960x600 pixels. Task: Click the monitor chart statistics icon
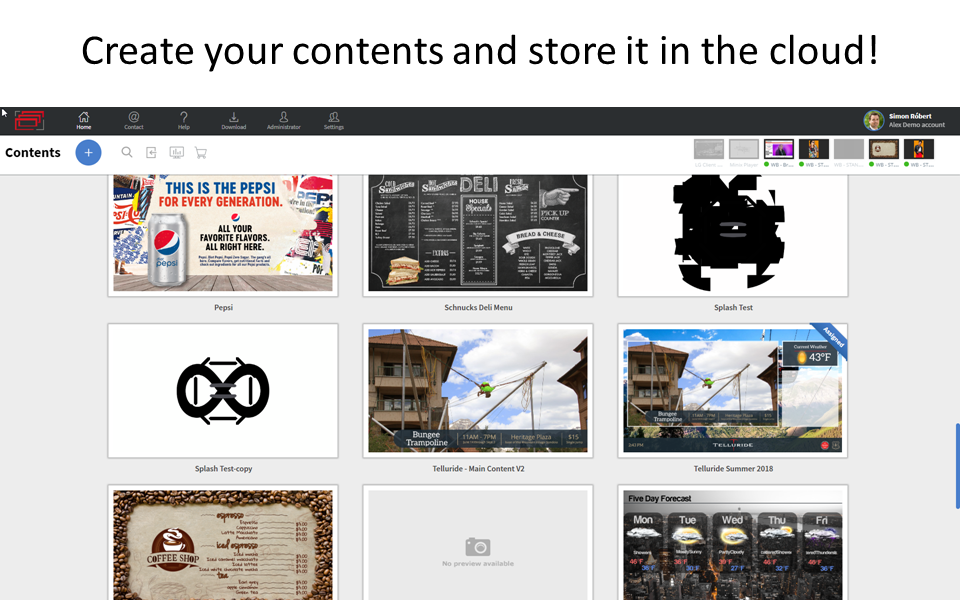pyautogui.click(x=176, y=152)
